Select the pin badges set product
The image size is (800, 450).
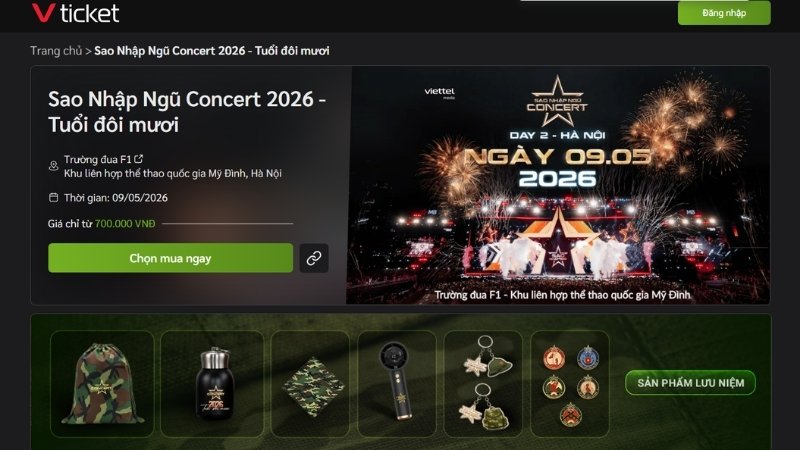570,384
